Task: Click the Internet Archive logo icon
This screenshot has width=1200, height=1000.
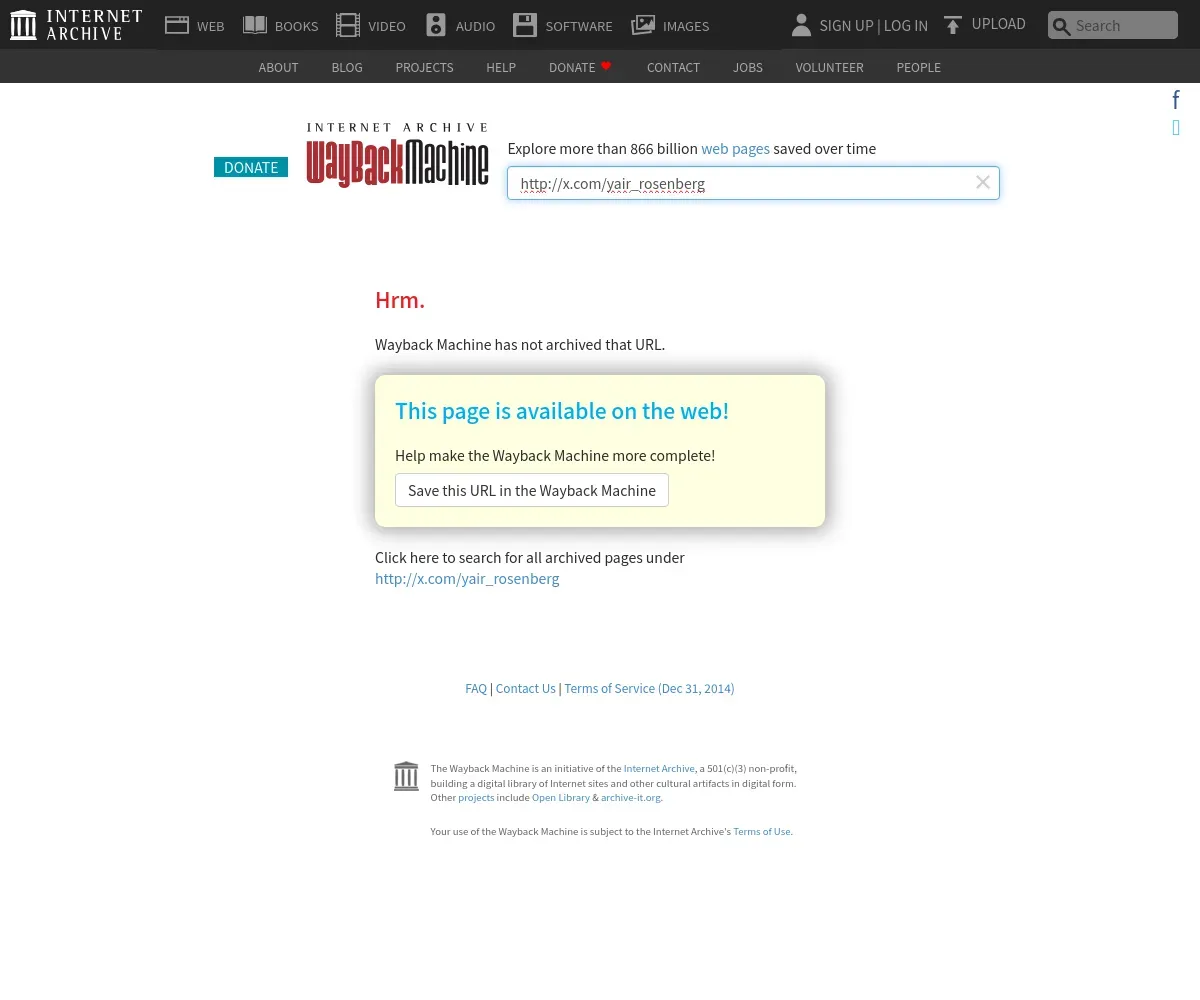Action: tap(23, 25)
